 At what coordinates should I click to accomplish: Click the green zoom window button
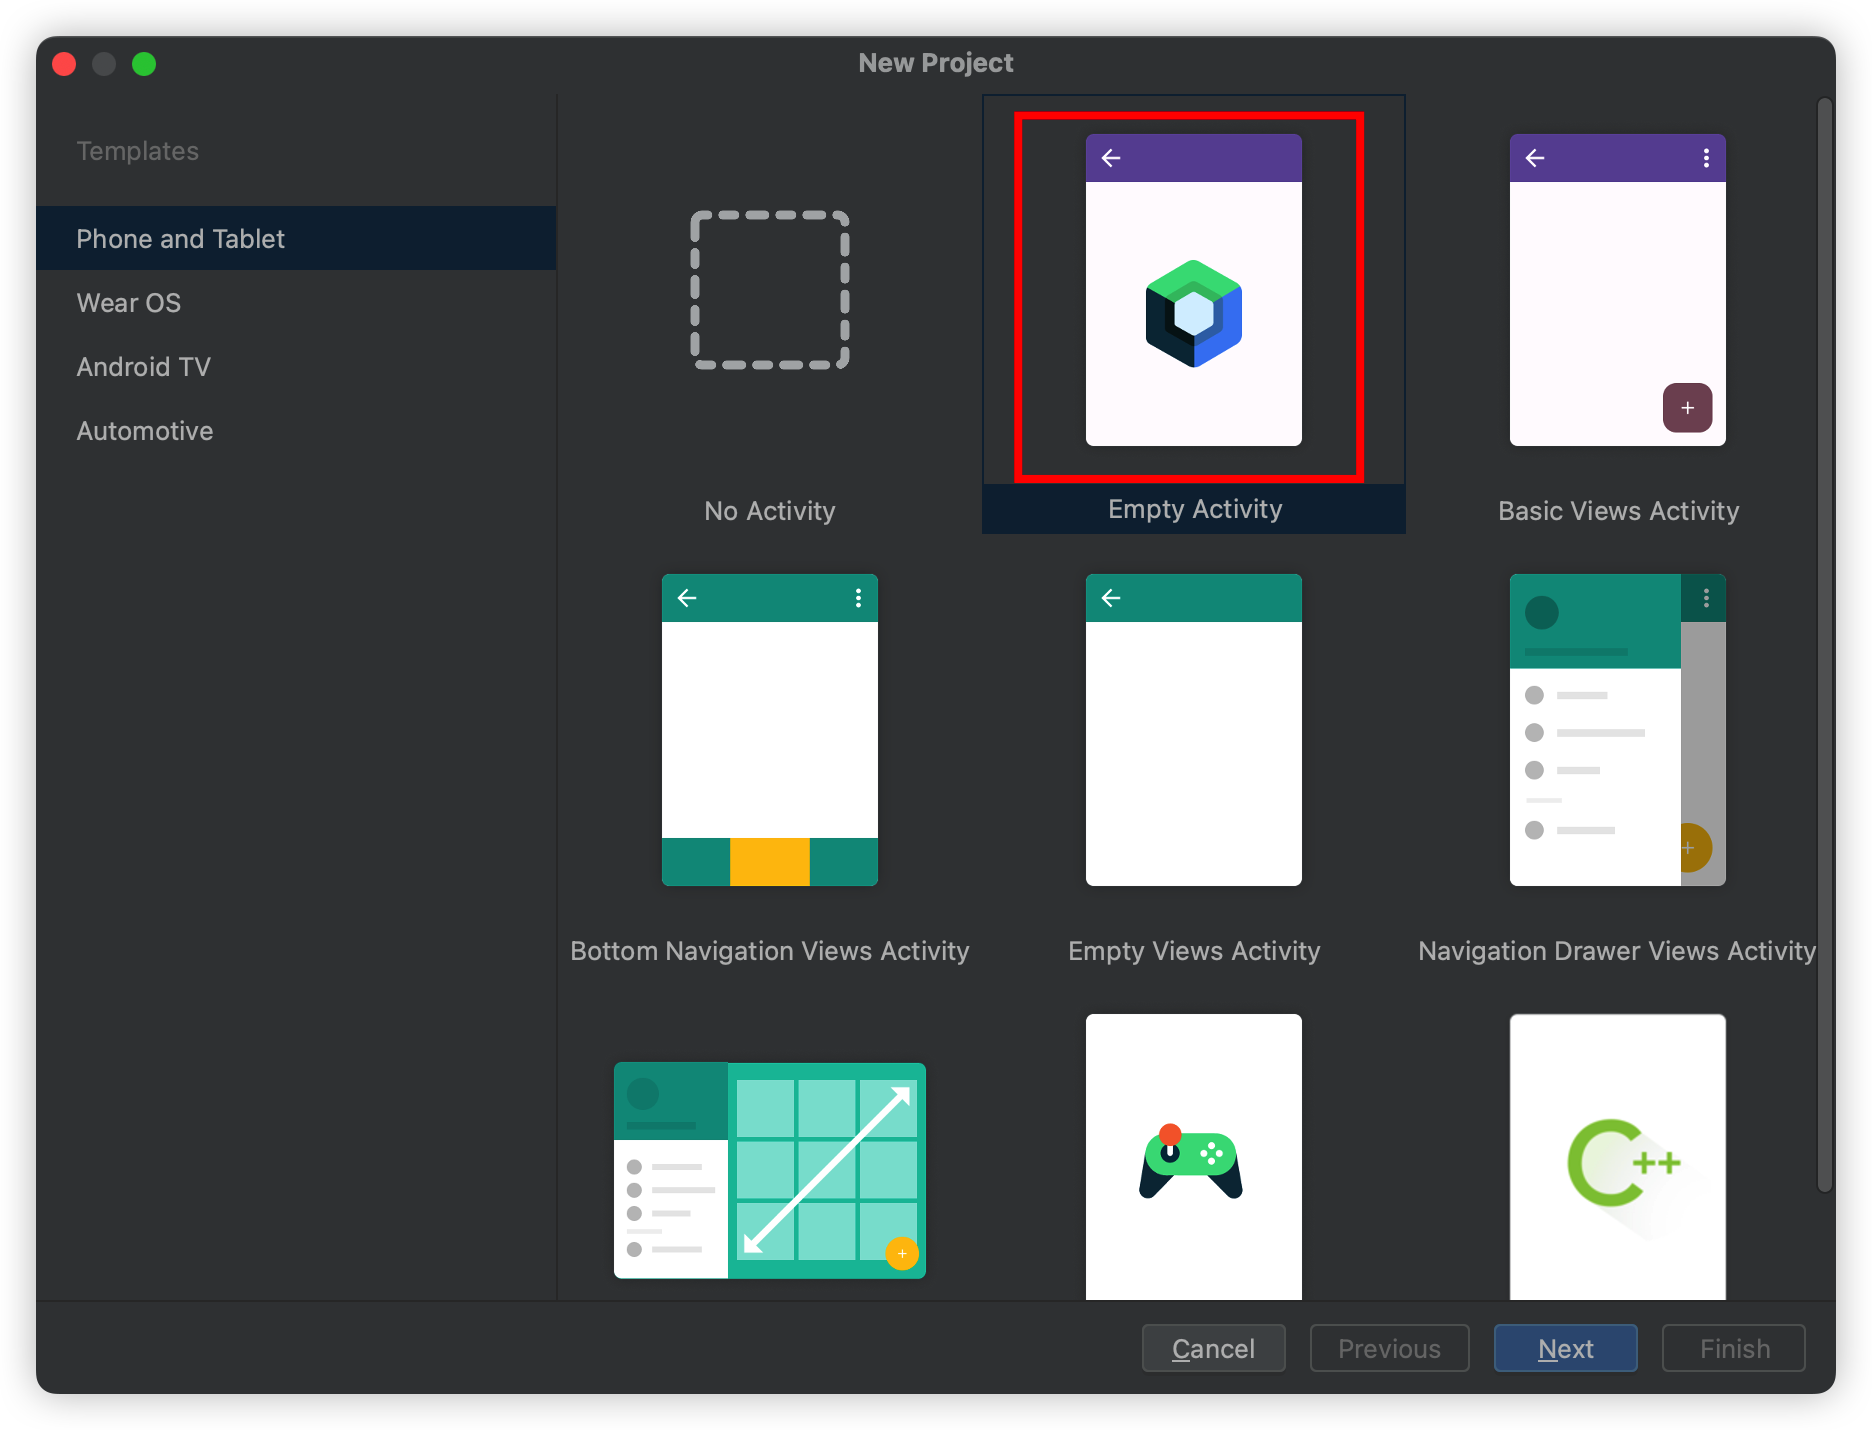coord(144,64)
